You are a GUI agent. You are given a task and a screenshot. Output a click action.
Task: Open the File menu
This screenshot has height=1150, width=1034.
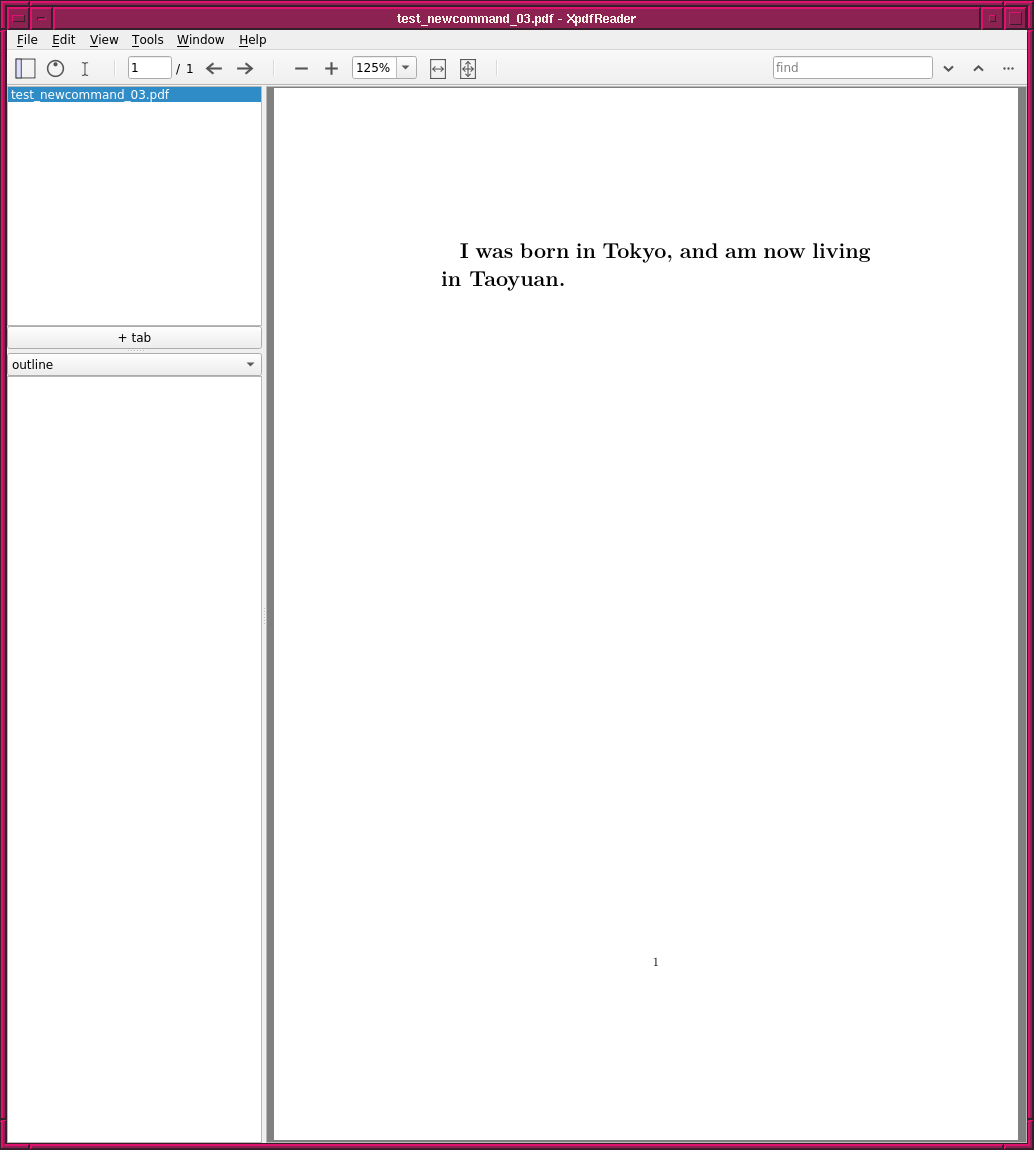click(27, 40)
